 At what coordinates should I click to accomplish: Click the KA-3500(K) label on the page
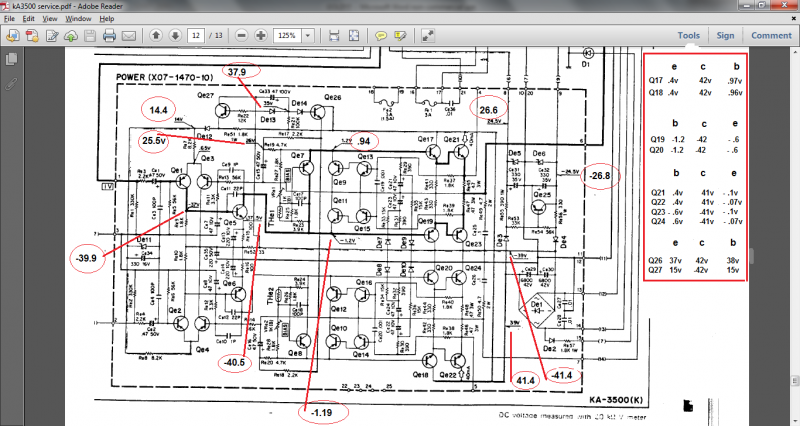pyautogui.click(x=617, y=400)
